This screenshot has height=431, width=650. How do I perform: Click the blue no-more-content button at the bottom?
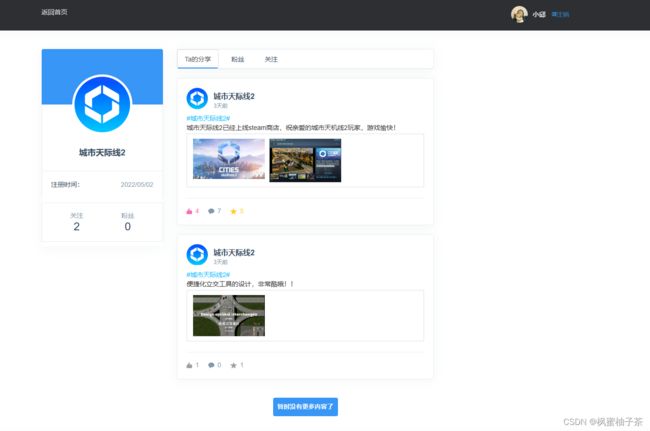point(305,407)
